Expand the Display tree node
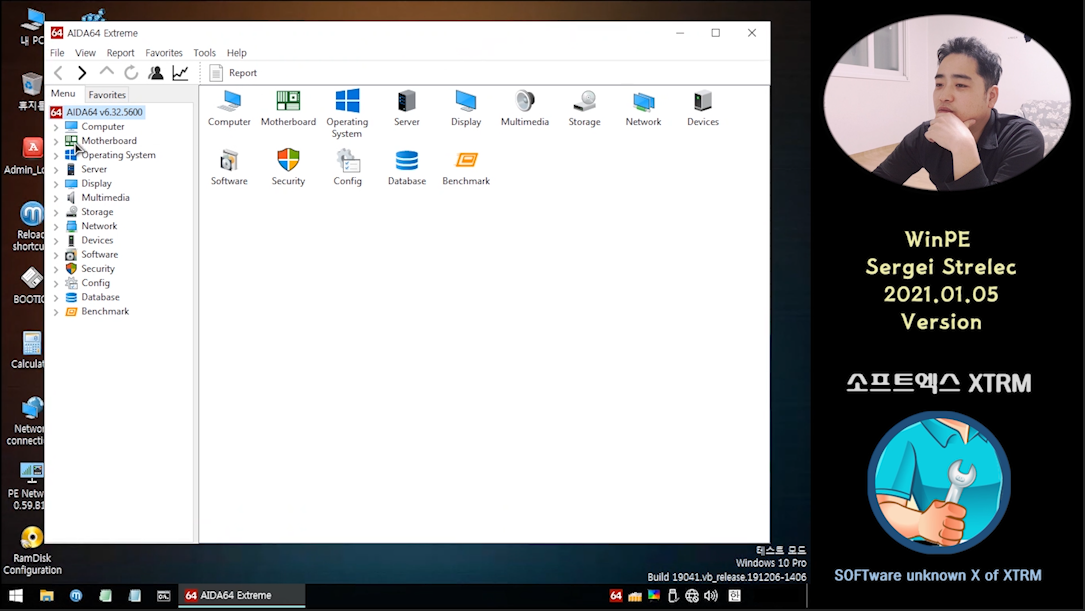Viewport: 1085px width, 611px height. (56, 184)
